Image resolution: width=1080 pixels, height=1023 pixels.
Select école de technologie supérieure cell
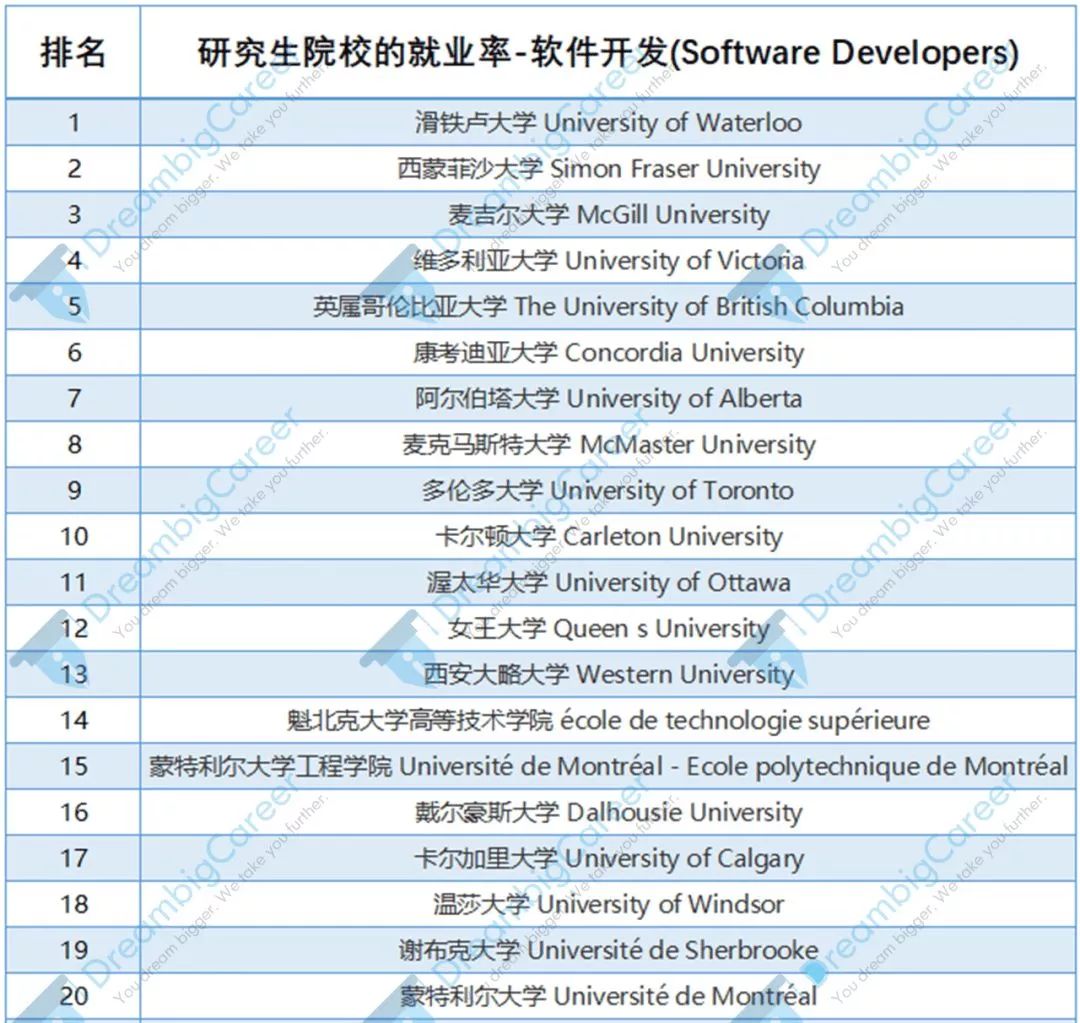click(x=608, y=721)
